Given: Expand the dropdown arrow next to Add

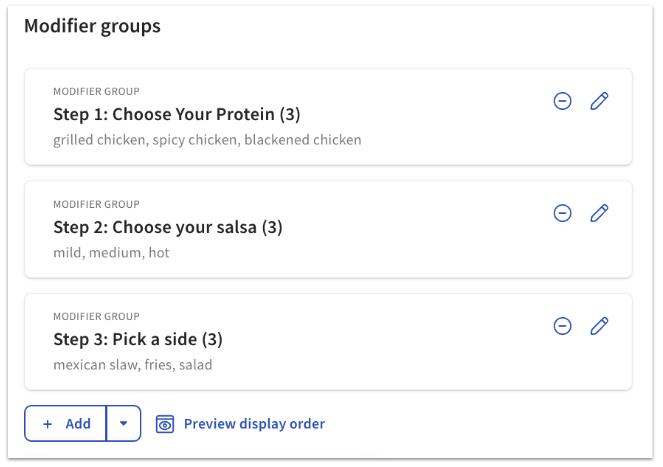Looking at the screenshot, I should 123,424.
